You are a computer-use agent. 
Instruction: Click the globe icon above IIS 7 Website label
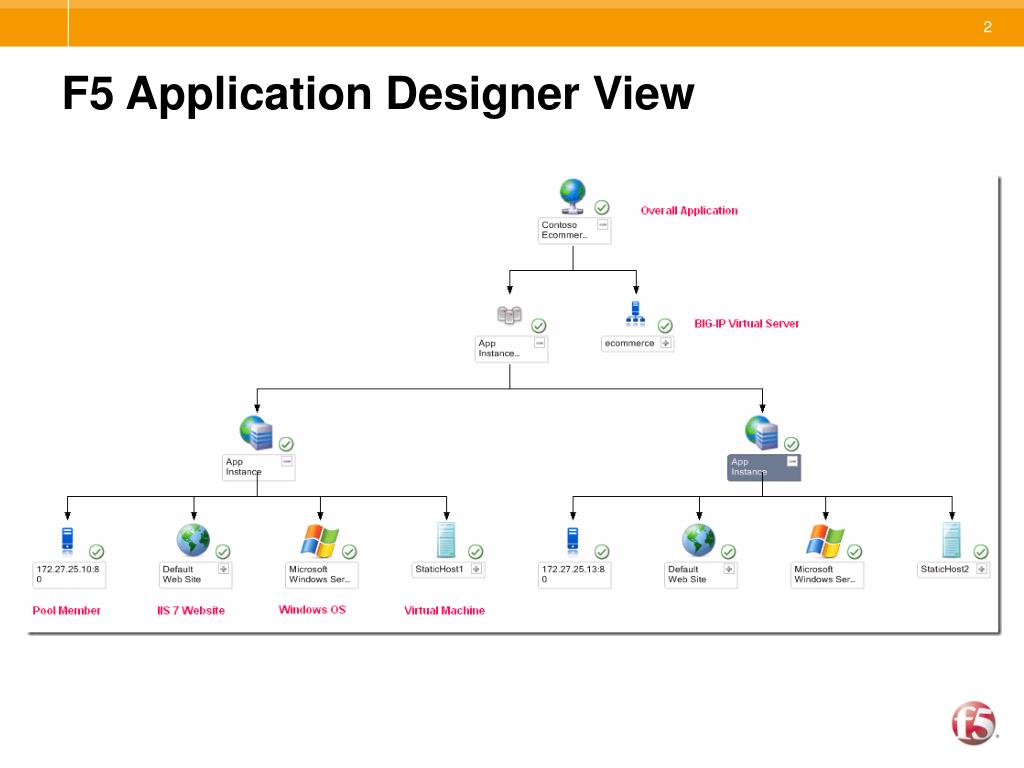[193, 540]
